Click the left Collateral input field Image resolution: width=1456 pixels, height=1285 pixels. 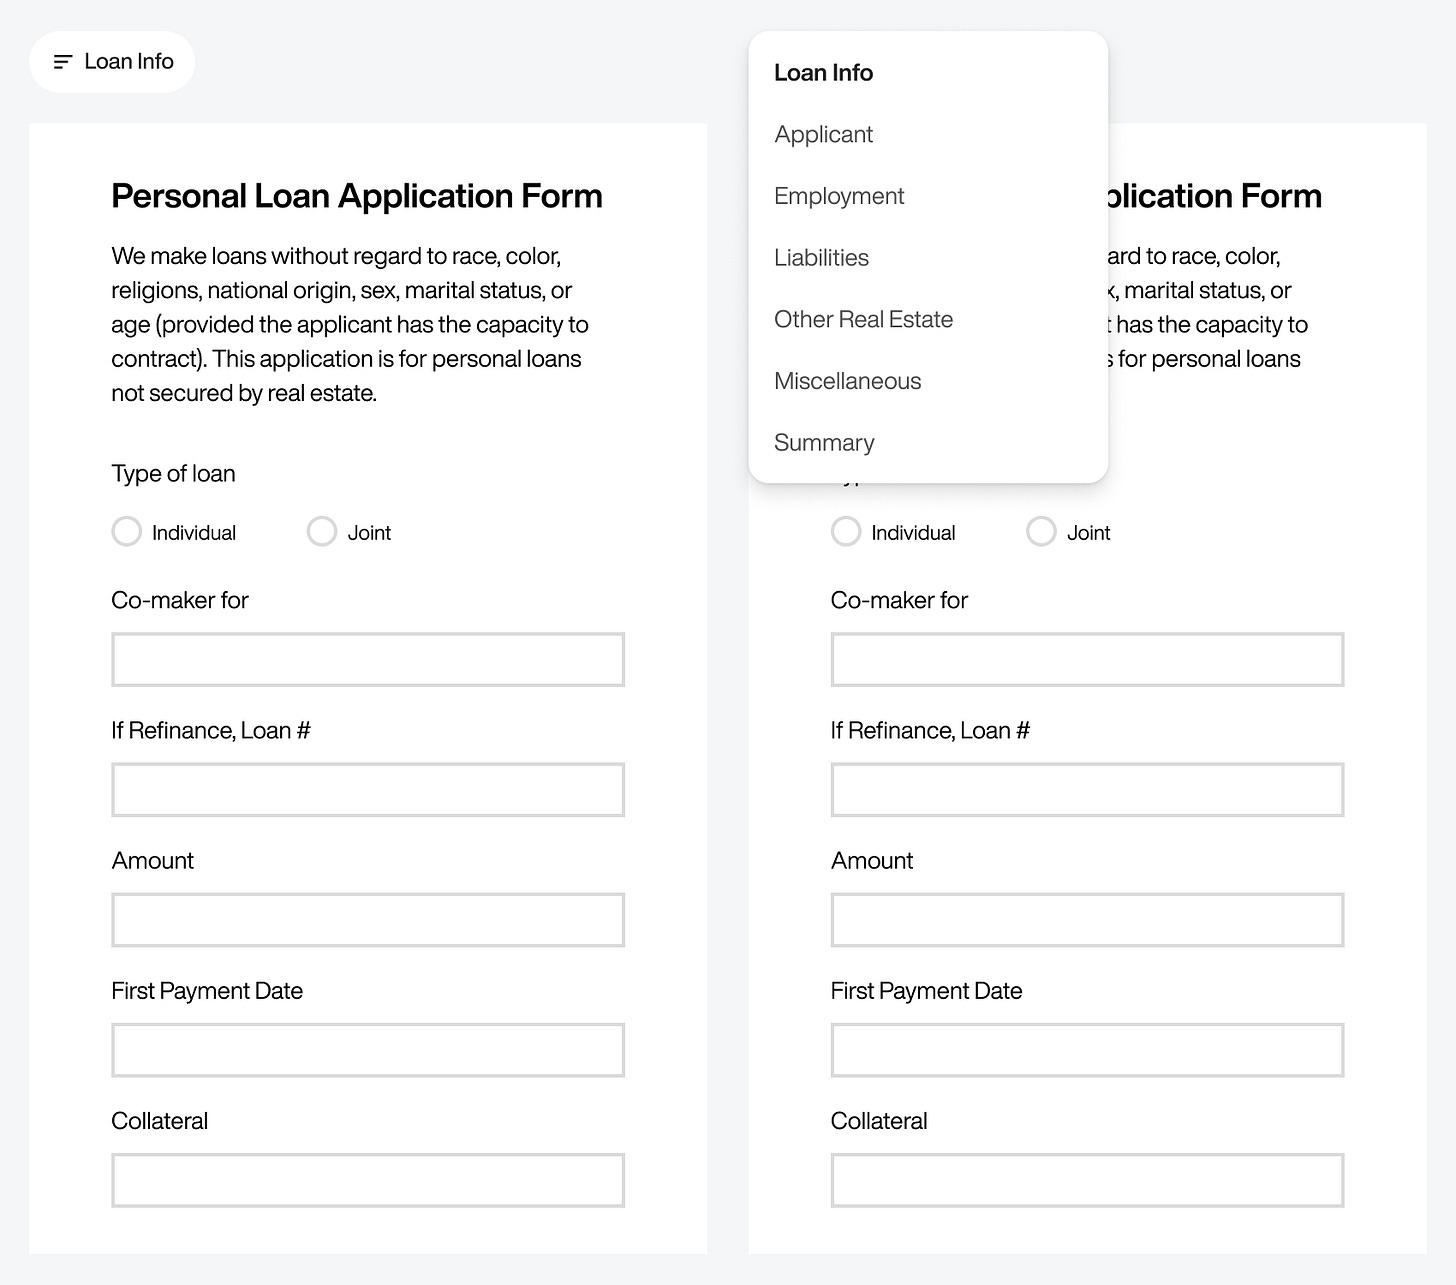[x=368, y=1180]
